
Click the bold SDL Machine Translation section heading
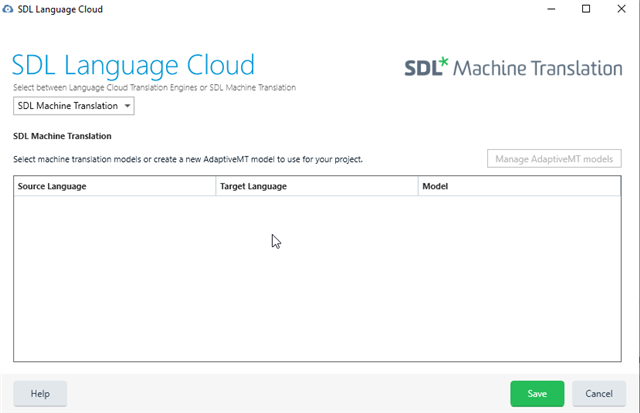pyautogui.click(x=62, y=136)
